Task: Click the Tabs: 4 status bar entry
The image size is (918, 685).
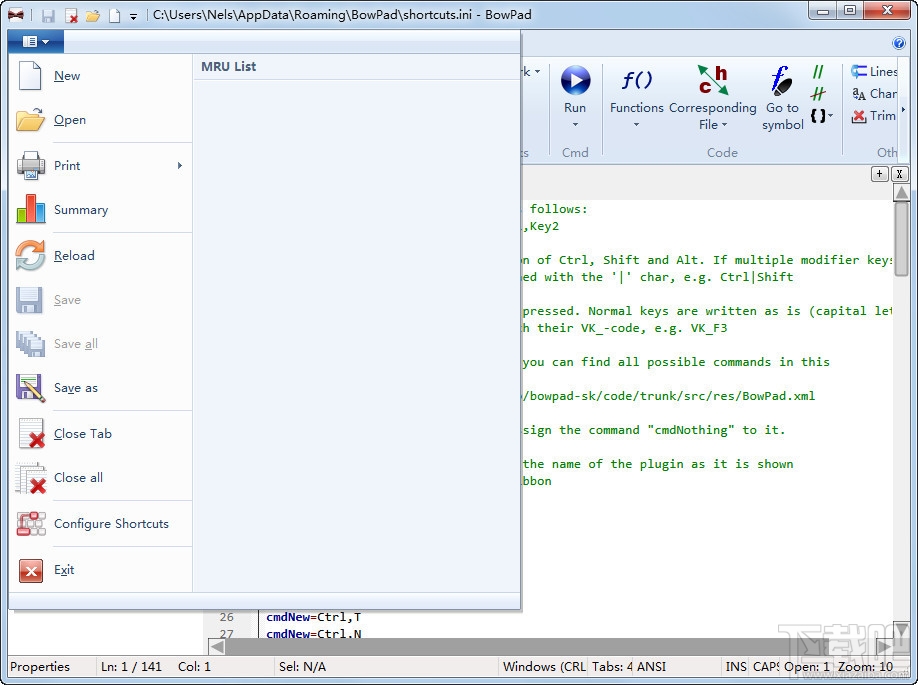Action: point(612,667)
